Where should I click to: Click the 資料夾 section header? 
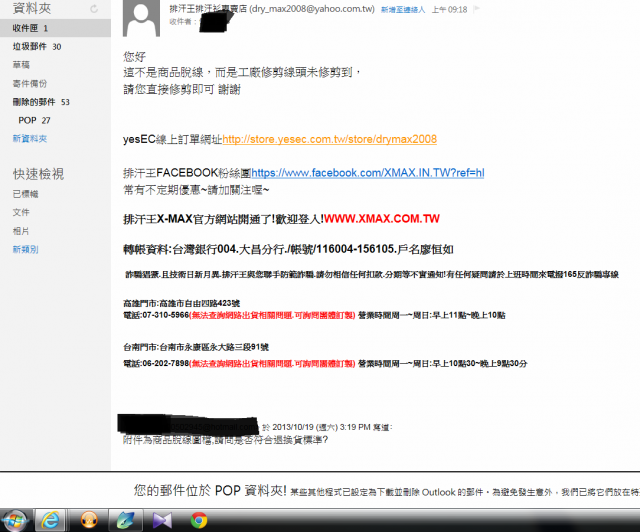coord(32,8)
